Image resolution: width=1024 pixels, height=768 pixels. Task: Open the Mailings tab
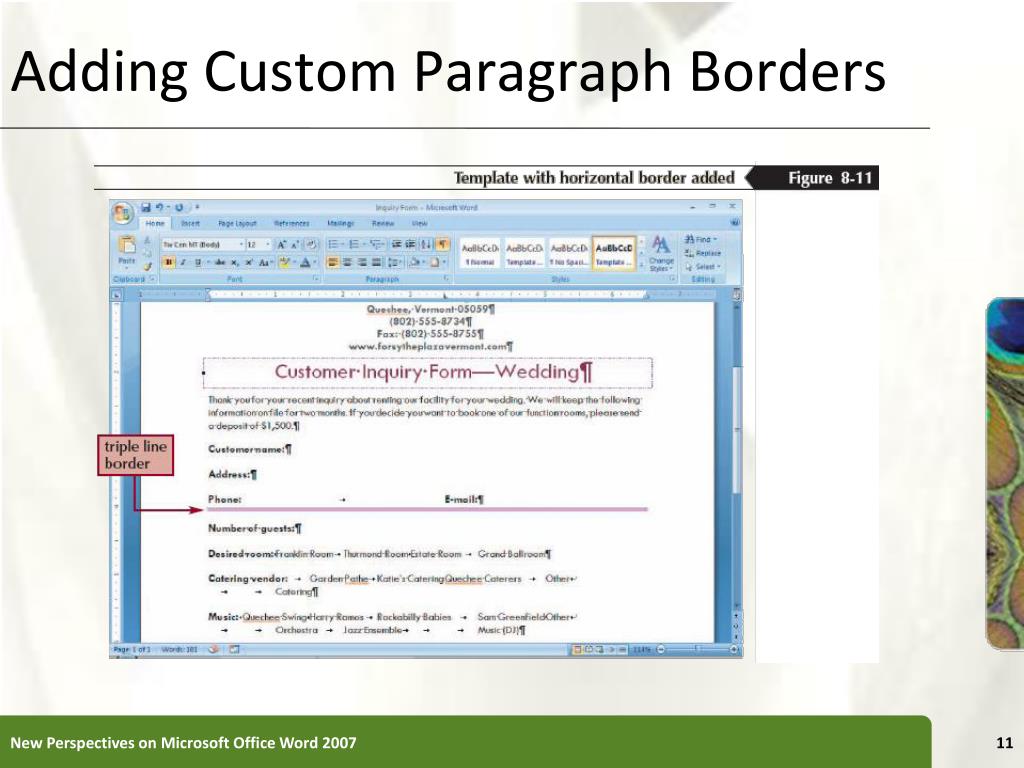[340, 223]
